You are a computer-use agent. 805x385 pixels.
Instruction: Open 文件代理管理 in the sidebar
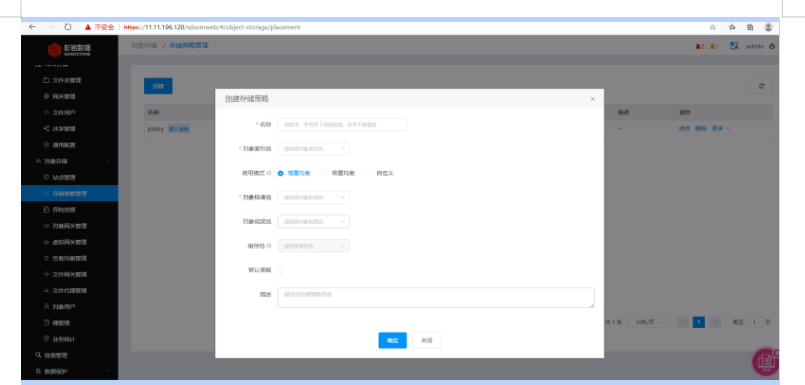[65, 291]
